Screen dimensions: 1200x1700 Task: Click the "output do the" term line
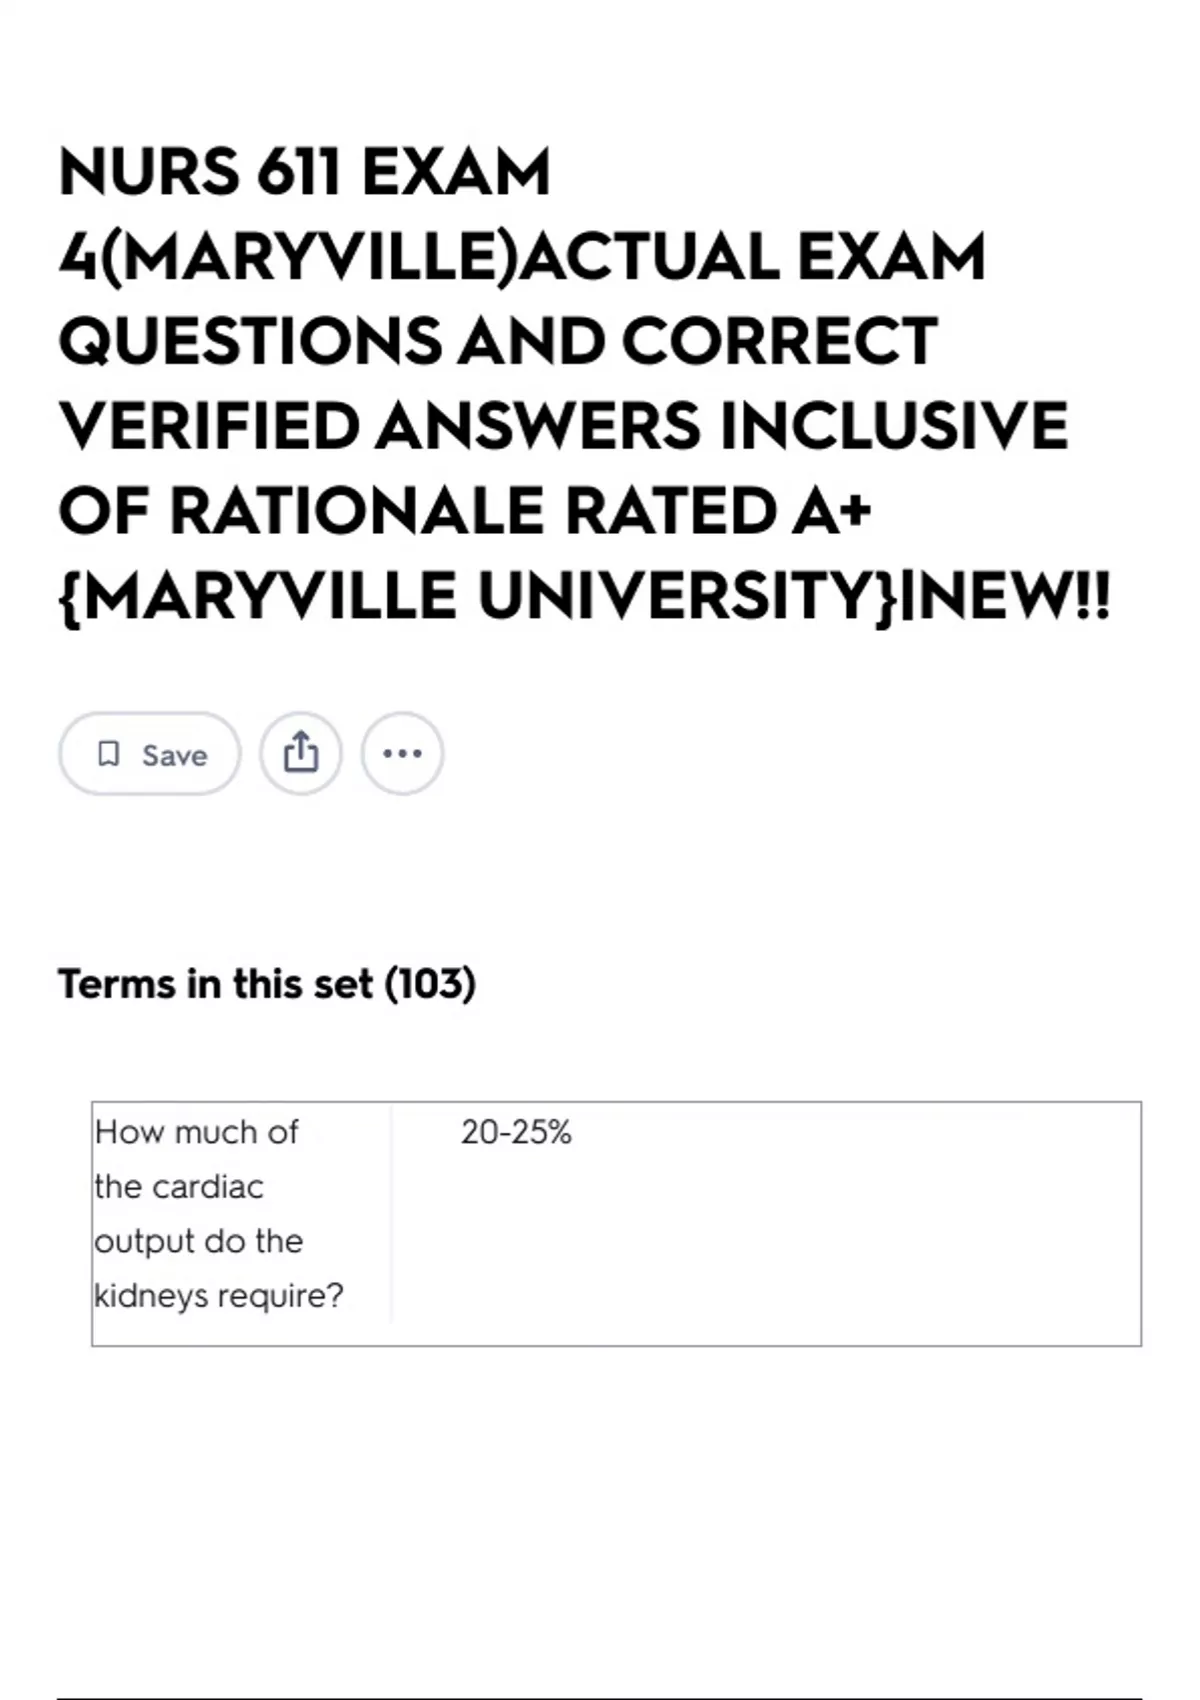point(199,1241)
